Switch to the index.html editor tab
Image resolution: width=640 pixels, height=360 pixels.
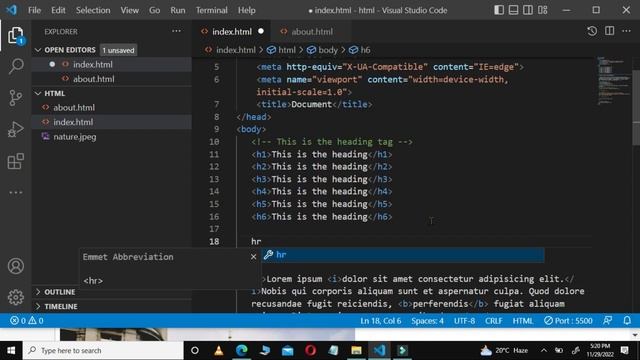(231, 31)
